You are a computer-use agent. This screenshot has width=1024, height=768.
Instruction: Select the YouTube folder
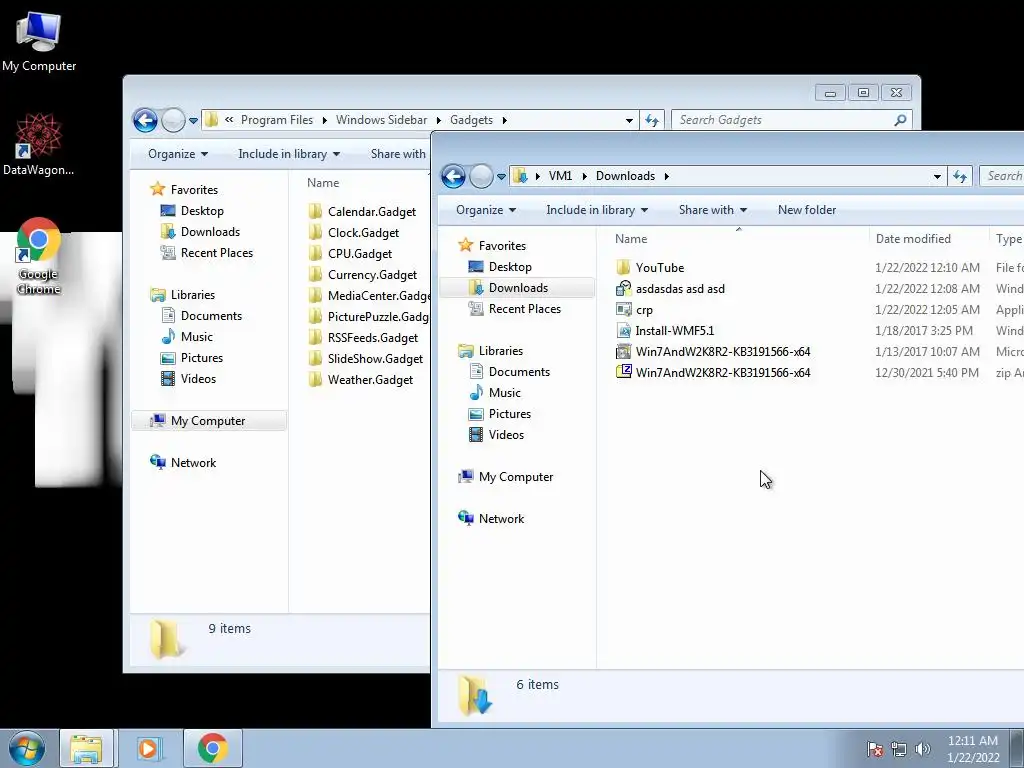[x=660, y=268]
